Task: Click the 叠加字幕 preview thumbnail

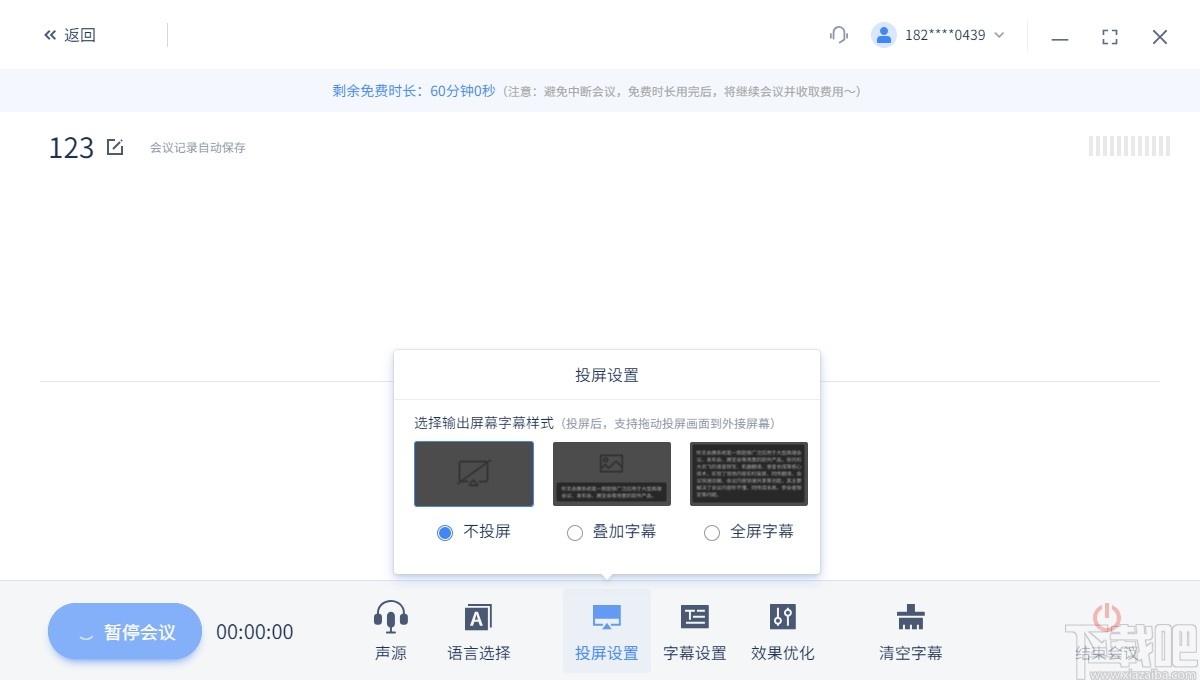Action: pos(611,473)
